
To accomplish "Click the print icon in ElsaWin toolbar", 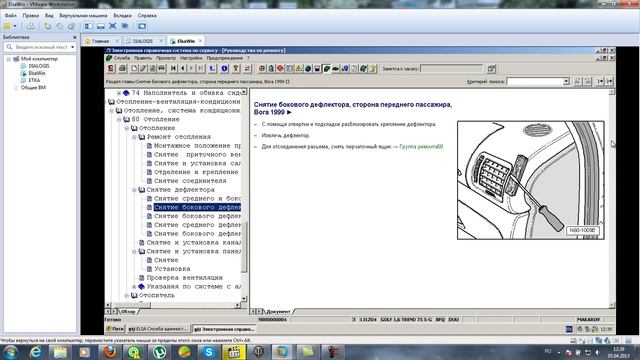I will click(122, 69).
